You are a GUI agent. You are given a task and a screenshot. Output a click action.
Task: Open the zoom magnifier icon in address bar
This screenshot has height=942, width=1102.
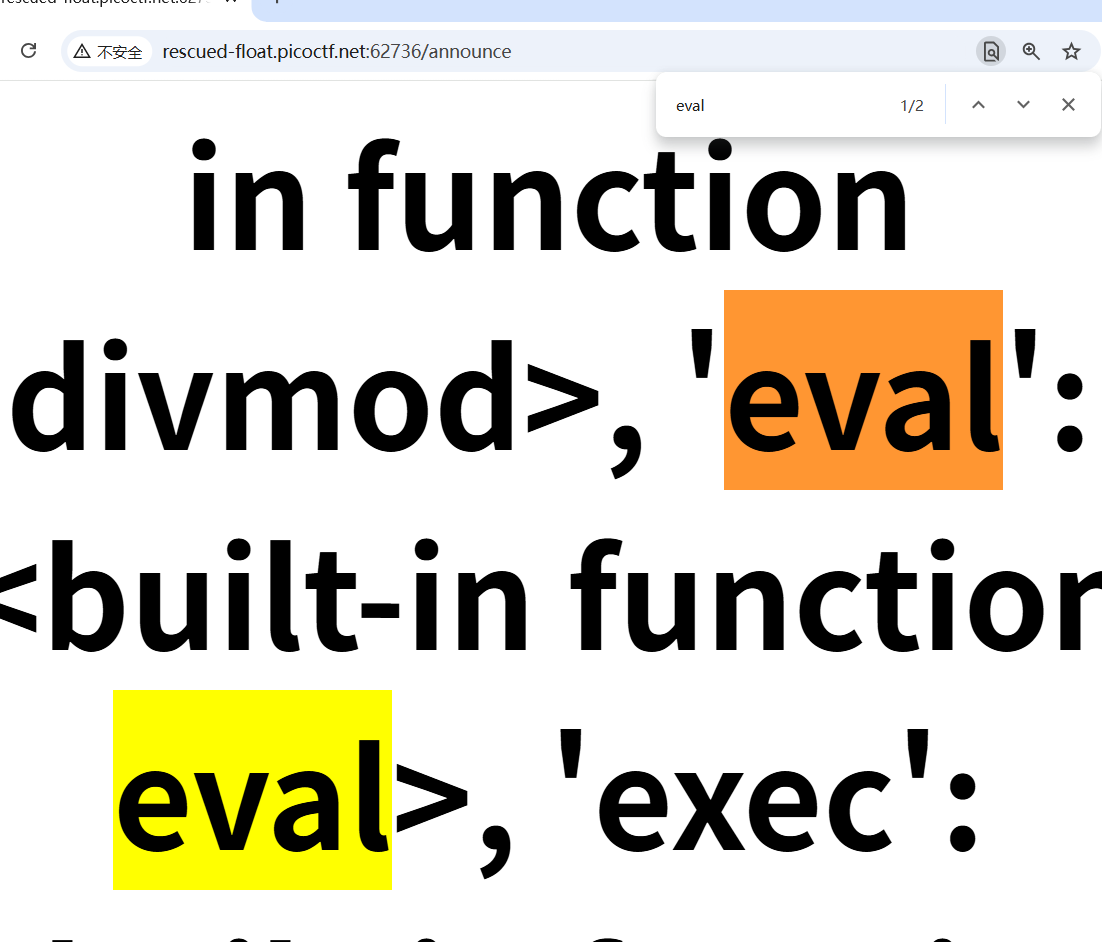pyautogui.click(x=1031, y=52)
